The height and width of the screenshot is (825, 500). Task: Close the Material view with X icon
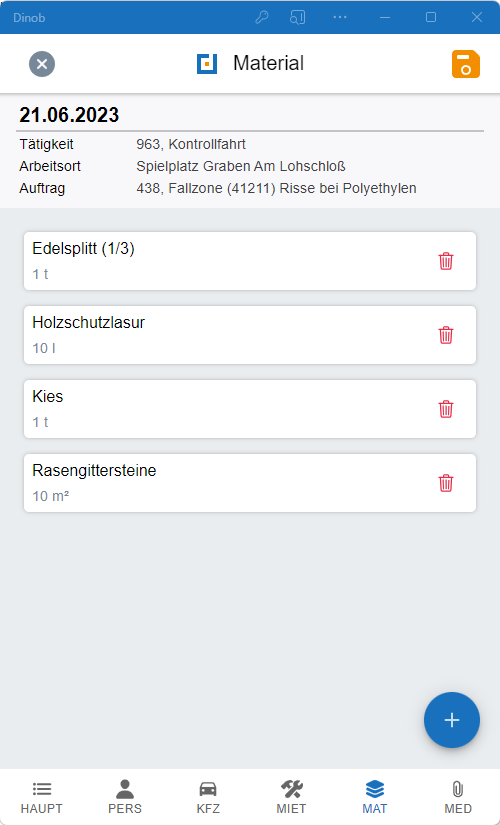click(42, 64)
